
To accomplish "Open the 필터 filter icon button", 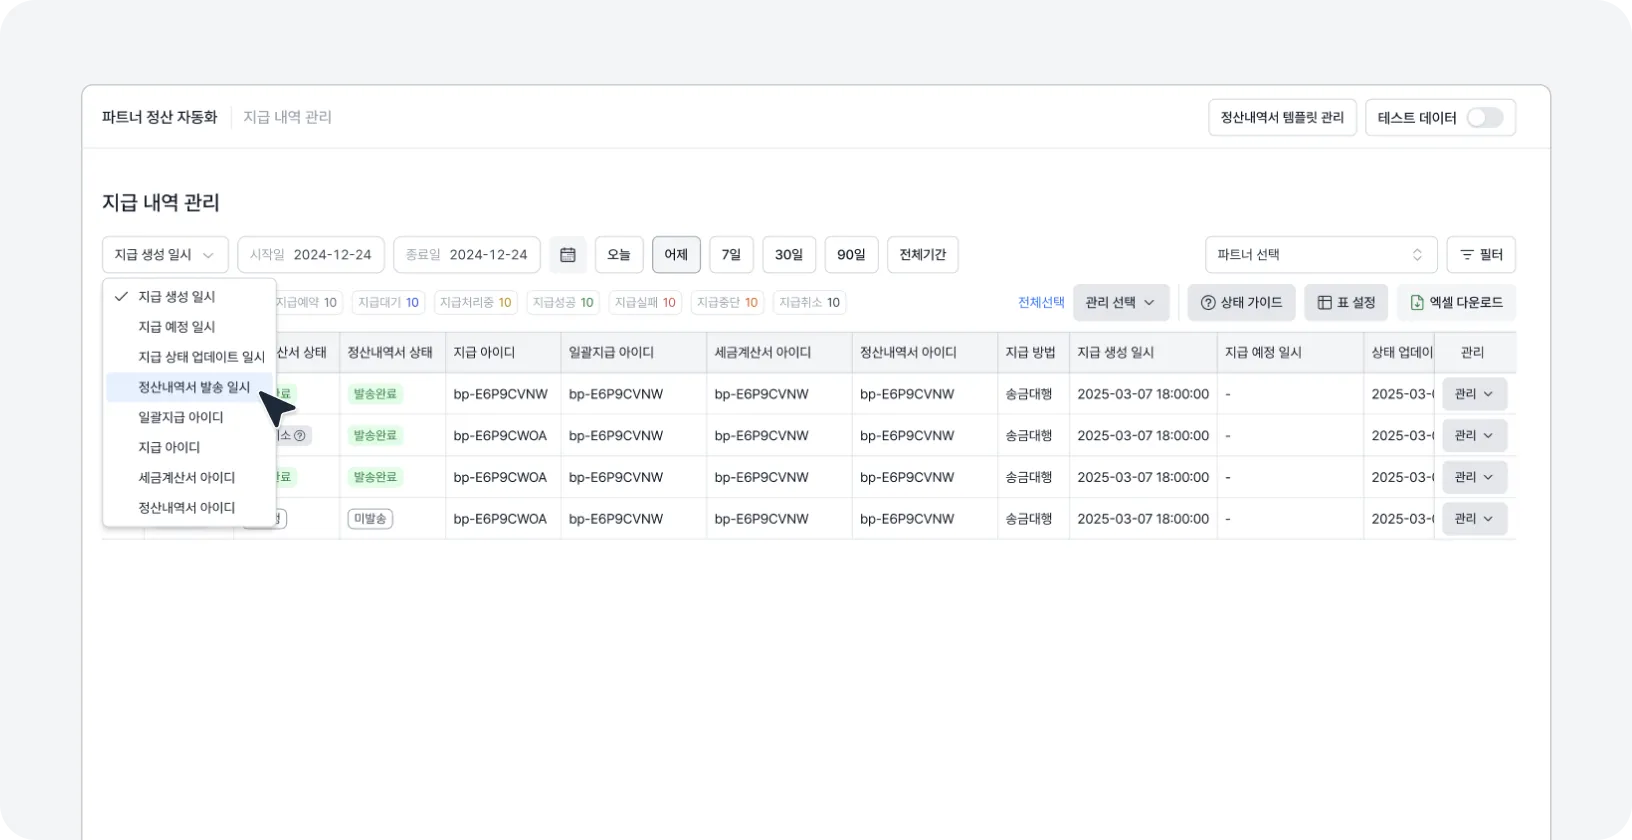I will tap(1480, 255).
